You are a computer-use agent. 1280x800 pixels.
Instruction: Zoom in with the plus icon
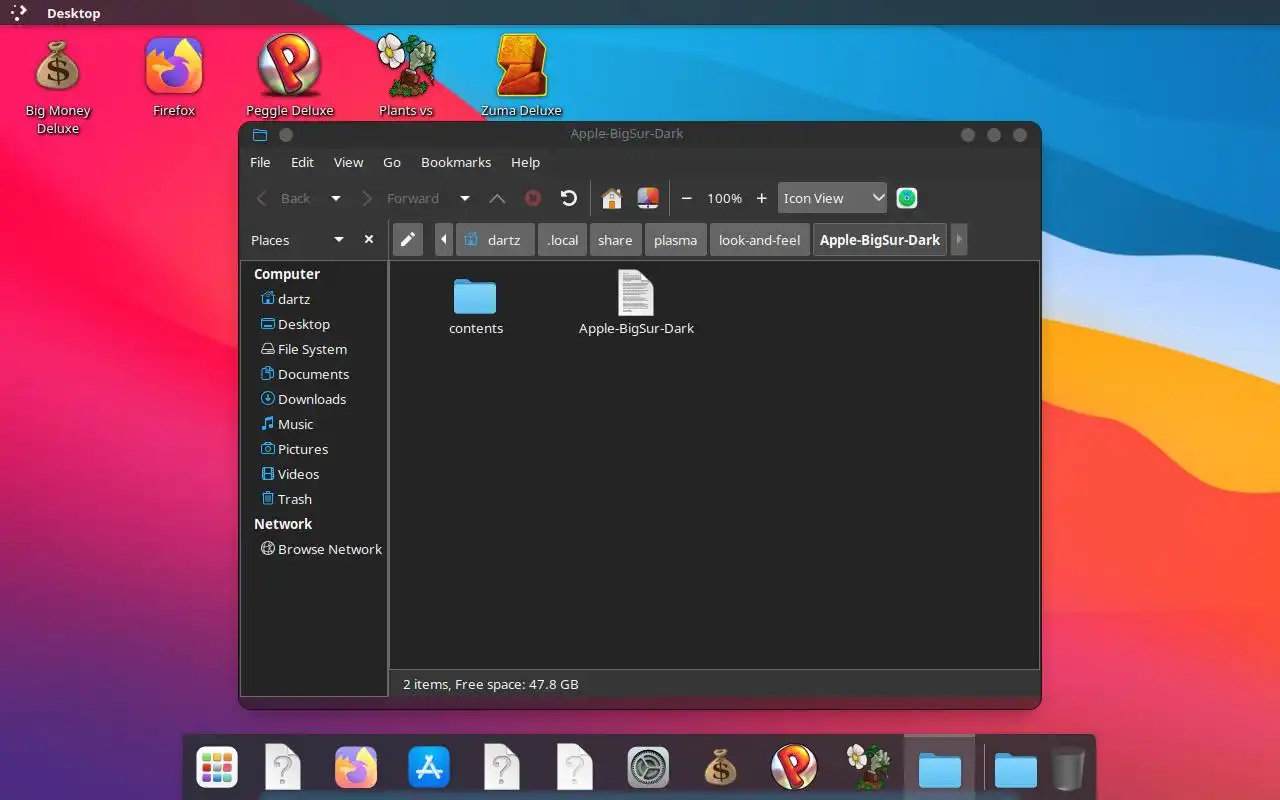click(761, 198)
